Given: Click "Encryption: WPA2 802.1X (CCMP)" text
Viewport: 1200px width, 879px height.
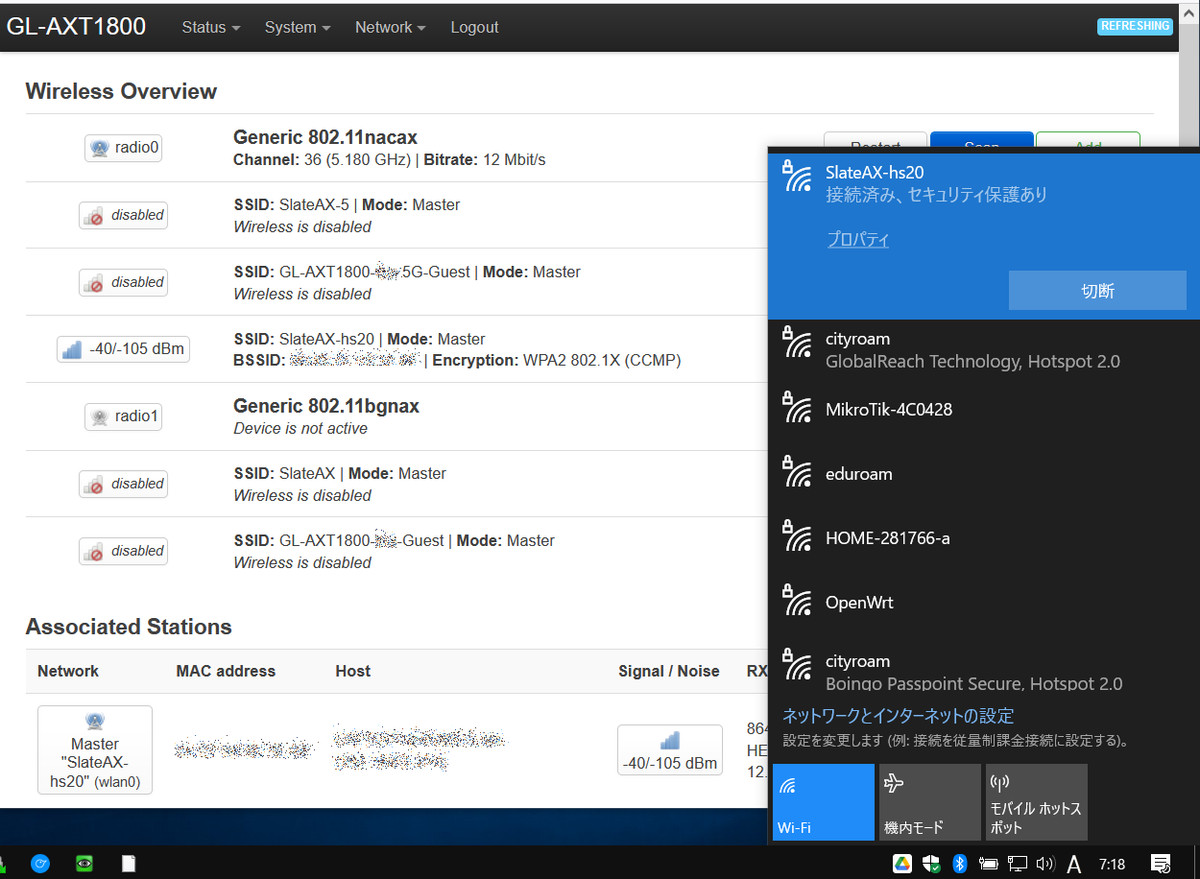Looking at the screenshot, I should coord(558,360).
